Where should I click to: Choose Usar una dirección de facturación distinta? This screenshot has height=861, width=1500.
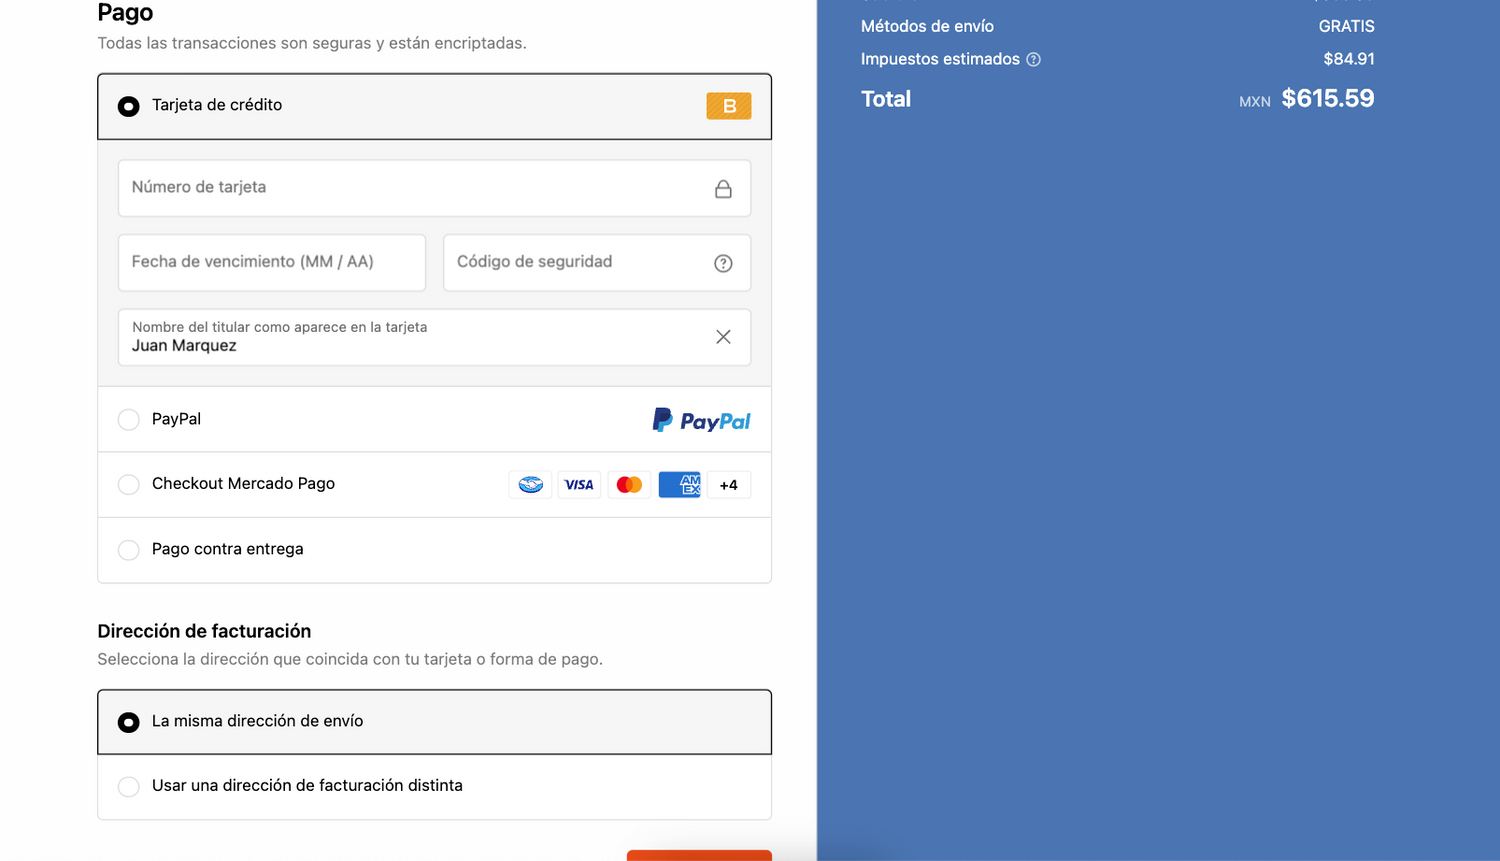click(129, 787)
